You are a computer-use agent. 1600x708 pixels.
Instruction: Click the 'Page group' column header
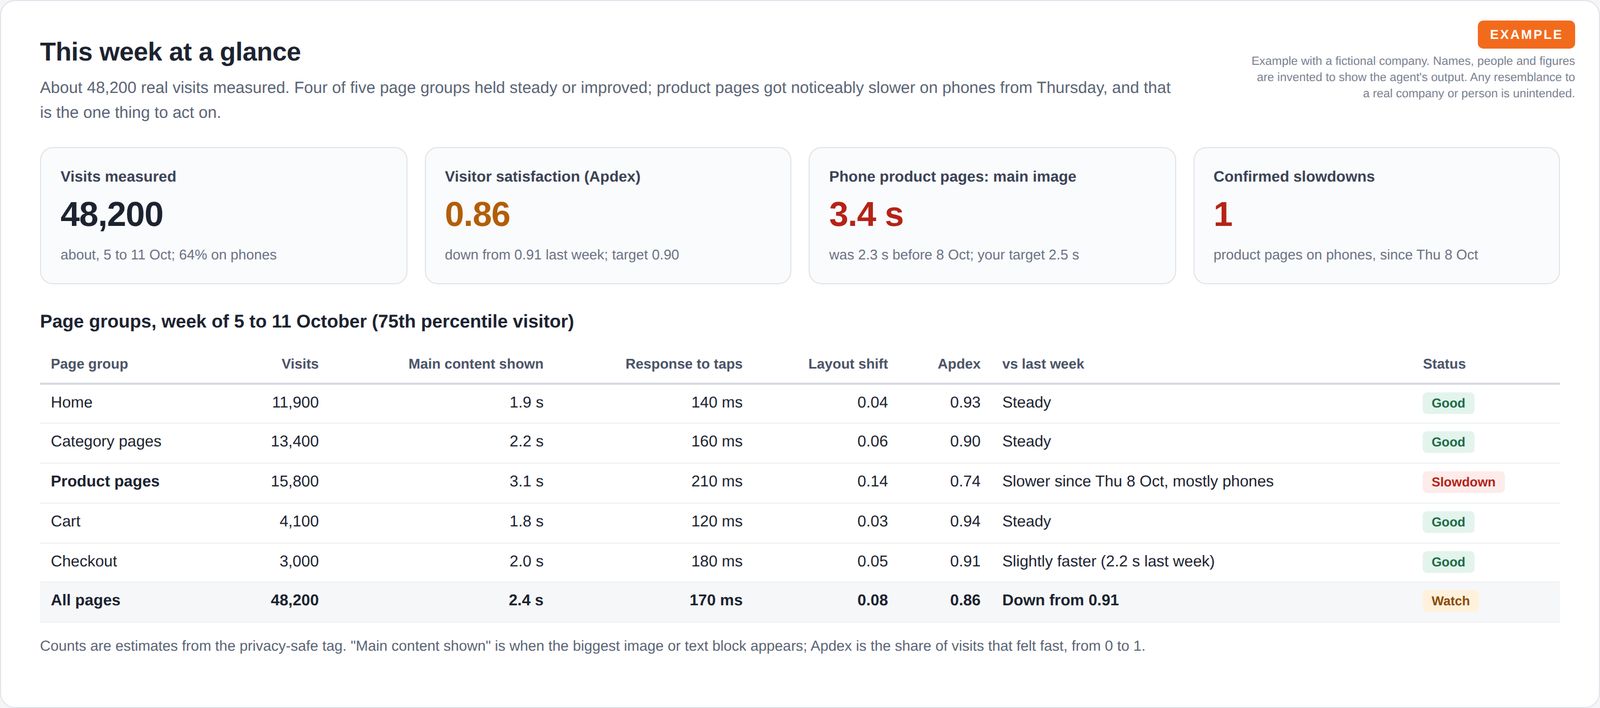(x=89, y=364)
